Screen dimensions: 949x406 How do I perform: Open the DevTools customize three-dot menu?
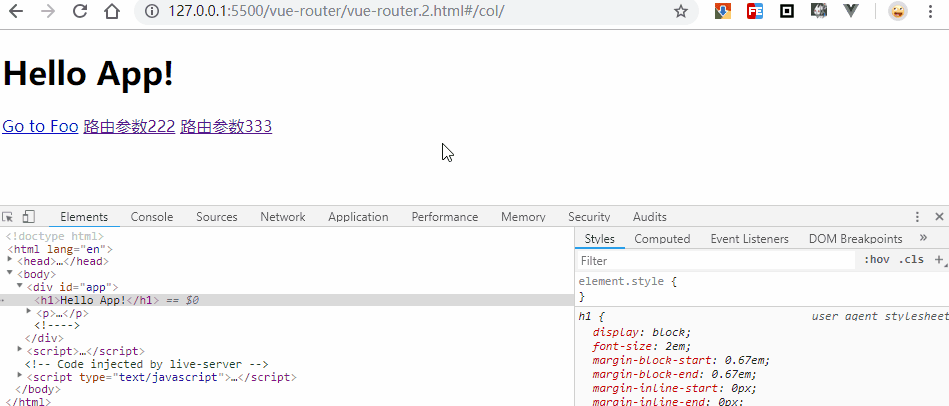click(x=918, y=217)
